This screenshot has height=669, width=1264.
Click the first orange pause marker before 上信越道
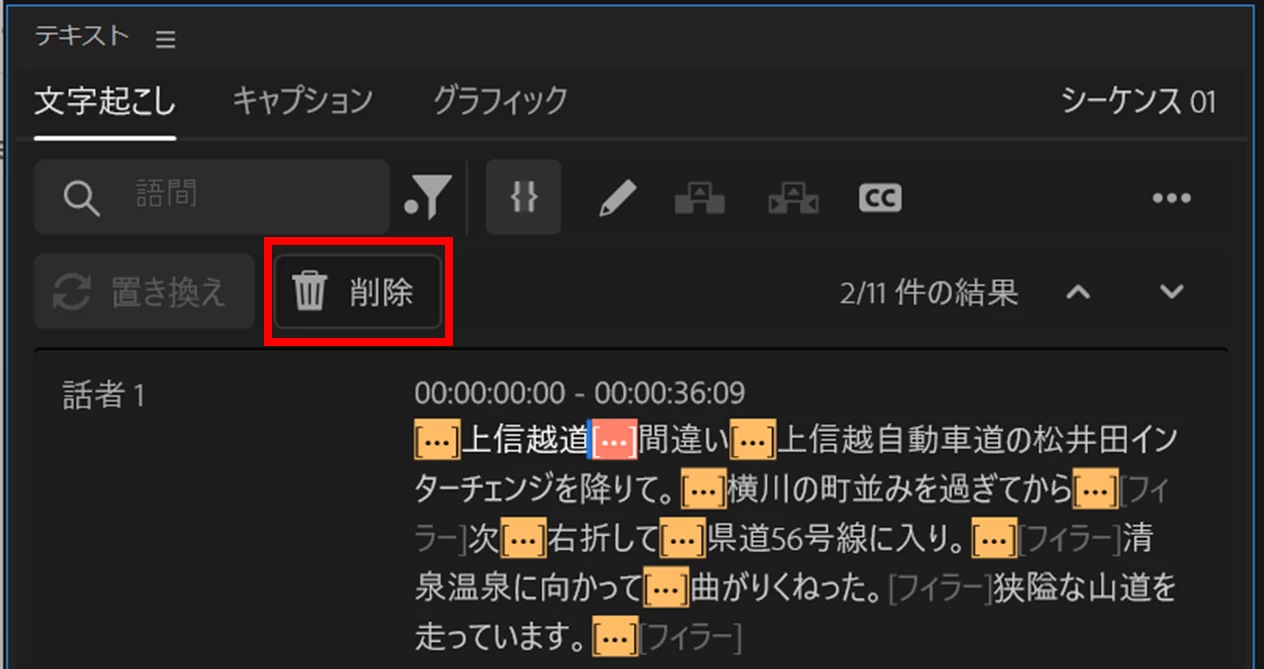click(x=437, y=440)
